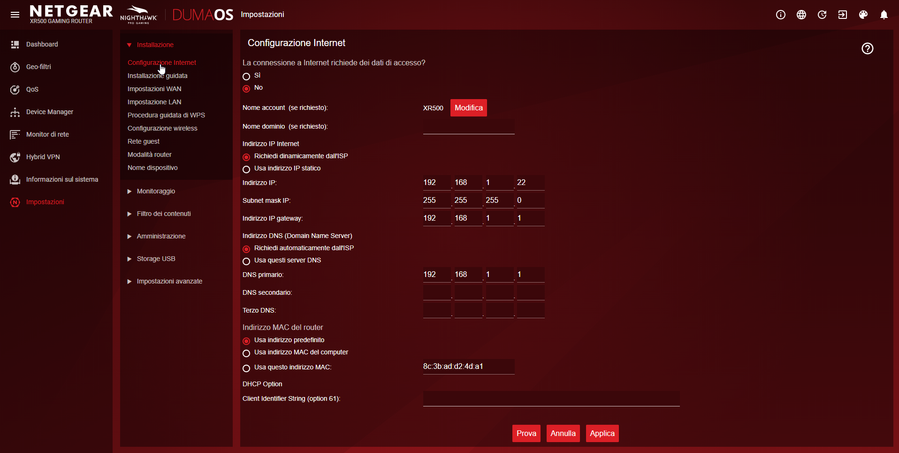Choose "Usa questi server DNS" radio
The image size is (899, 453).
pos(247,261)
